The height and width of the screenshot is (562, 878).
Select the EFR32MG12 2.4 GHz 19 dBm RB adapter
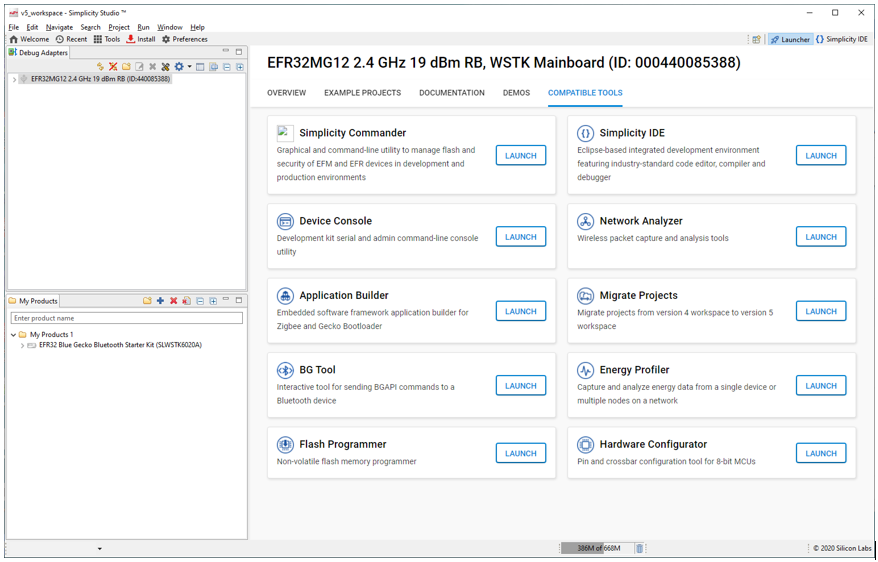click(x=100, y=79)
